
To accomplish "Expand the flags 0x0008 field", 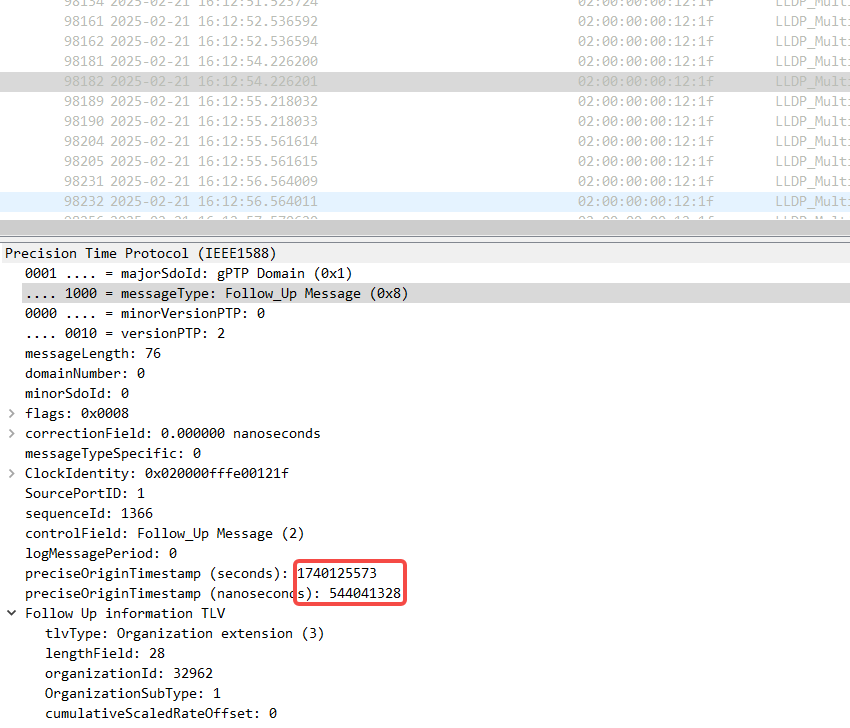I will click(x=10, y=413).
